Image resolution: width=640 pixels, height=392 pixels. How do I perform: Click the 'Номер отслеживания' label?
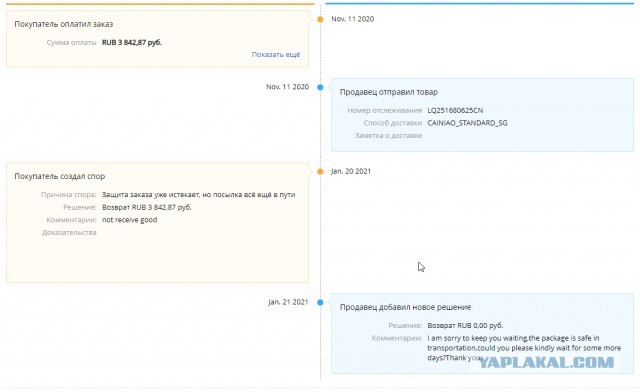tap(384, 110)
